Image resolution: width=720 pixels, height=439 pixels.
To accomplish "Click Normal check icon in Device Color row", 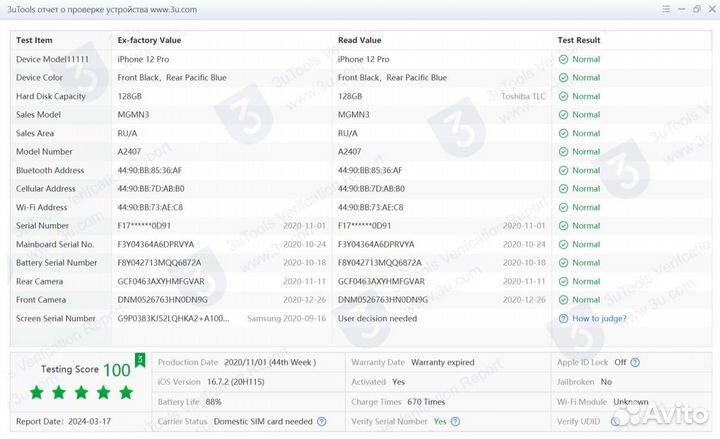I will pyautogui.click(x=563, y=78).
